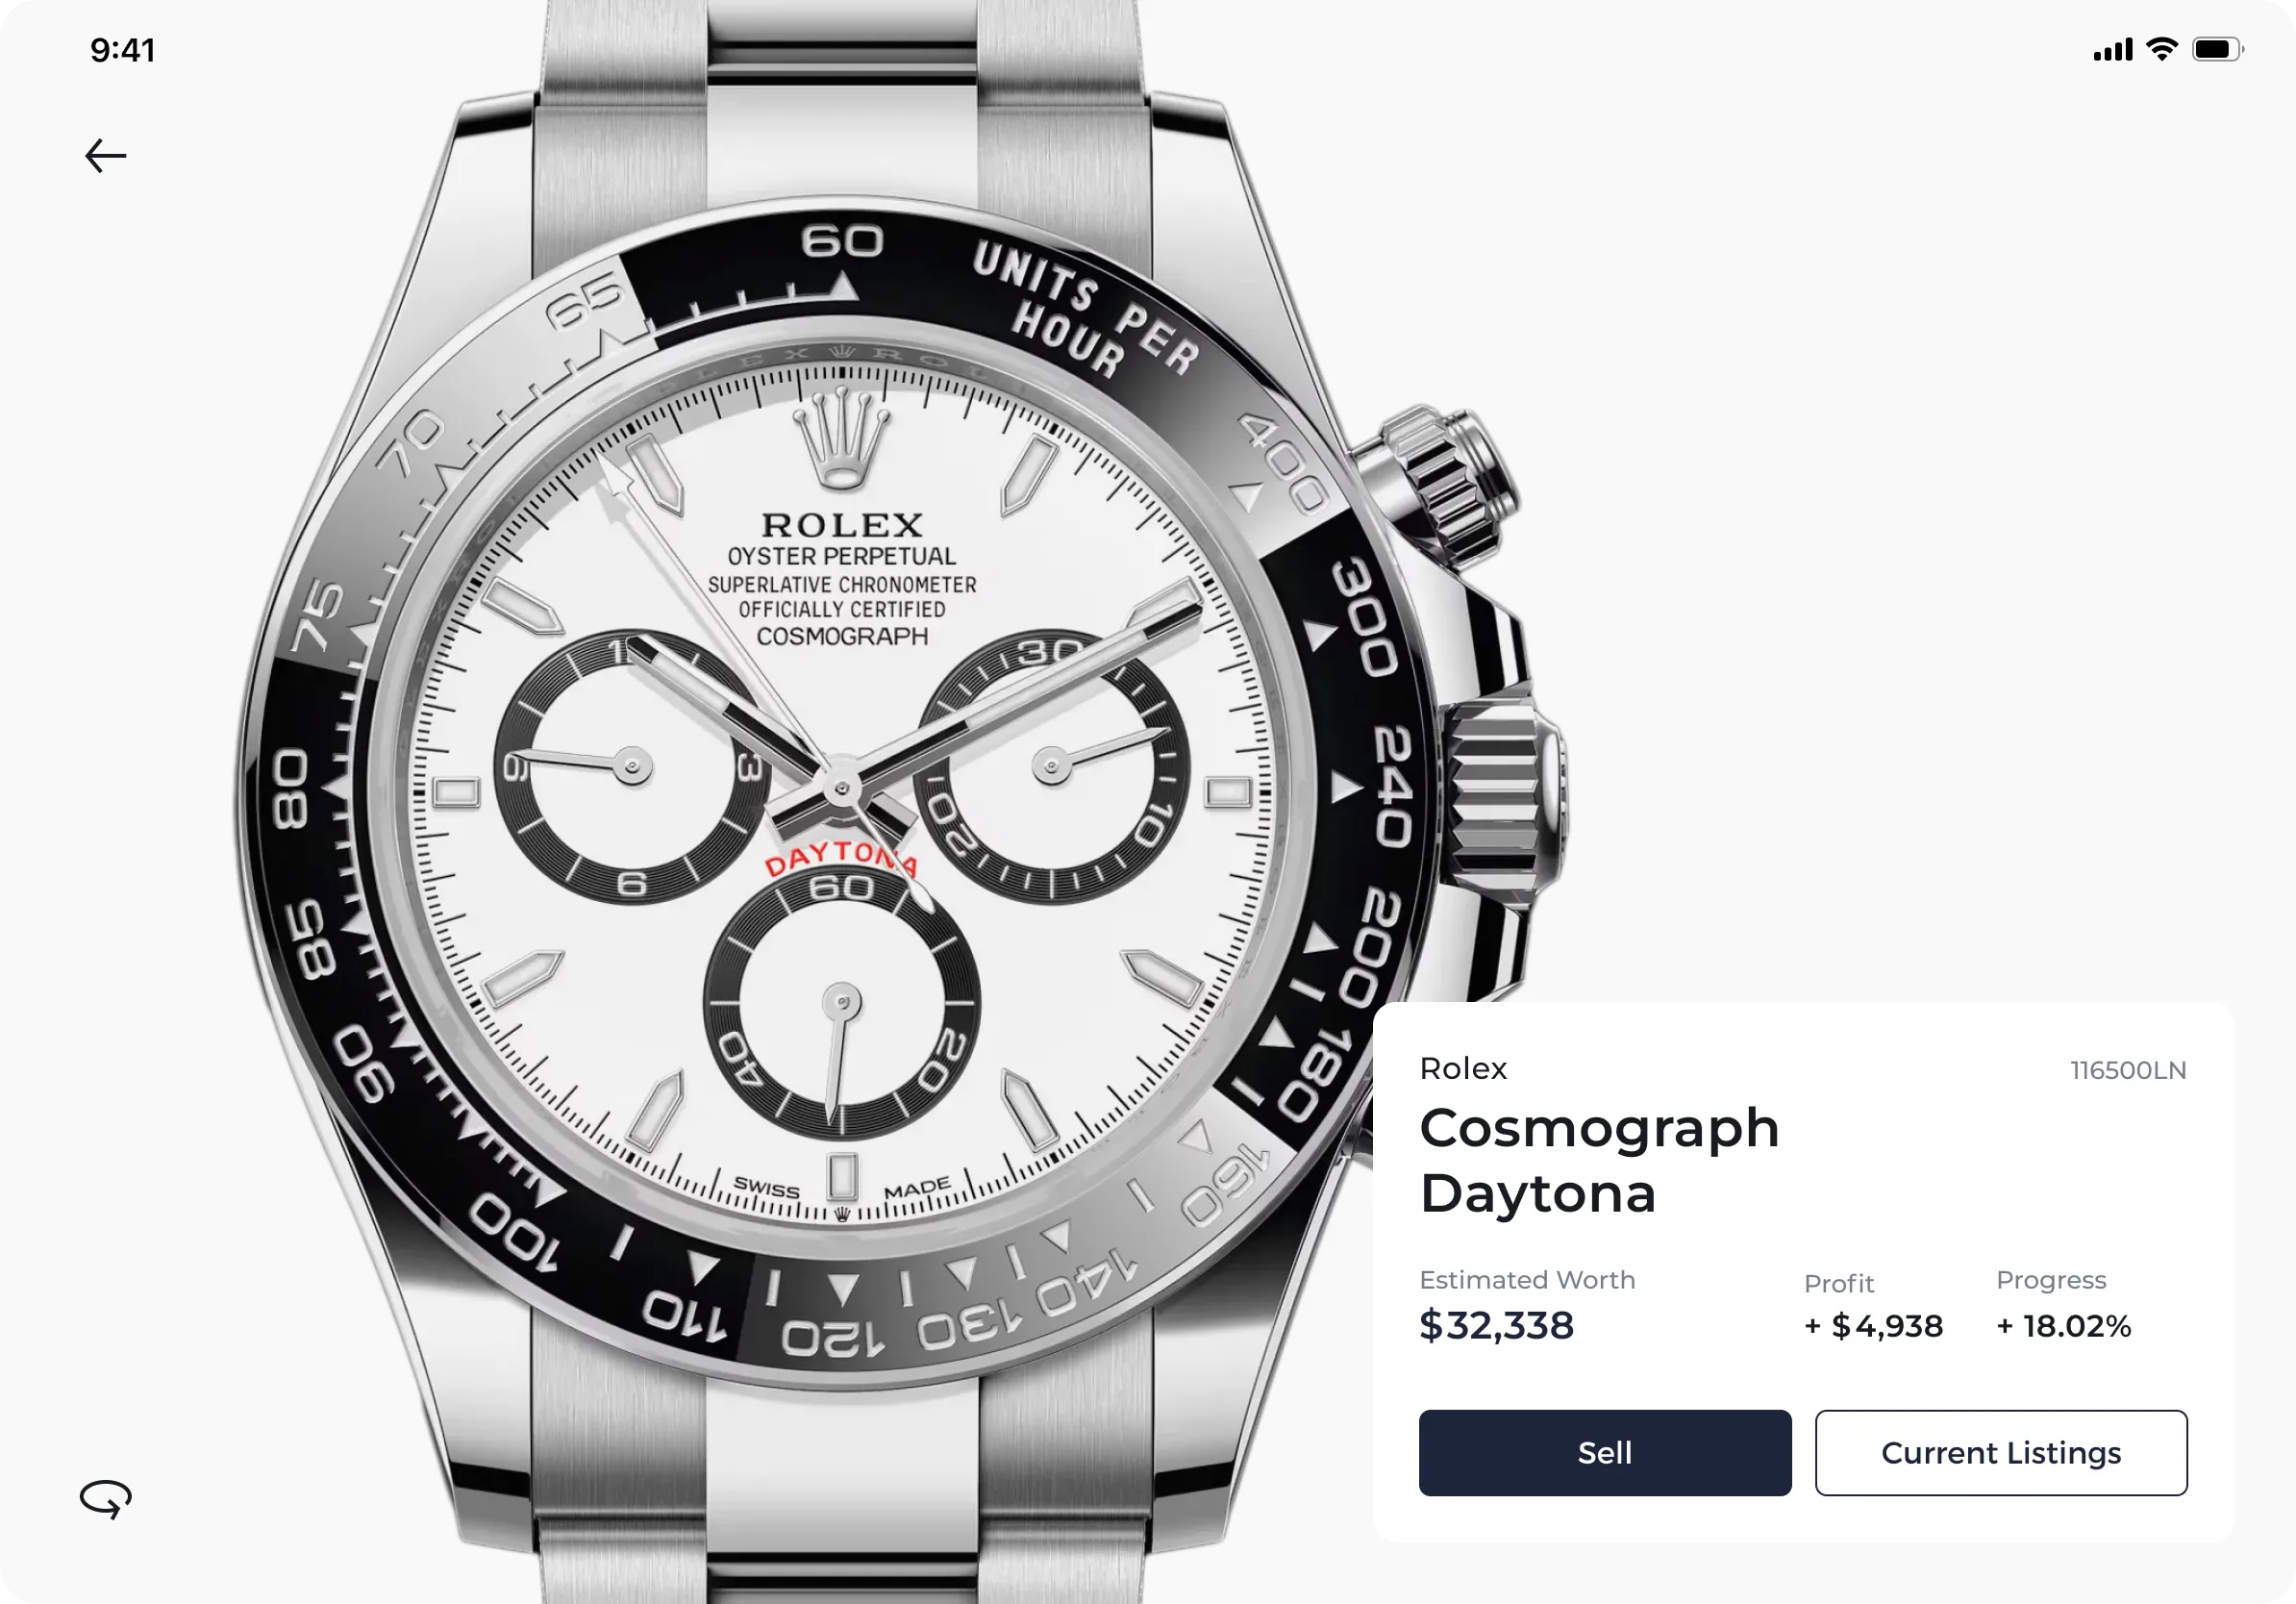Viewport: 2296px width, 1604px height.
Task: Tap the rotate view icon
Action: [105, 1499]
